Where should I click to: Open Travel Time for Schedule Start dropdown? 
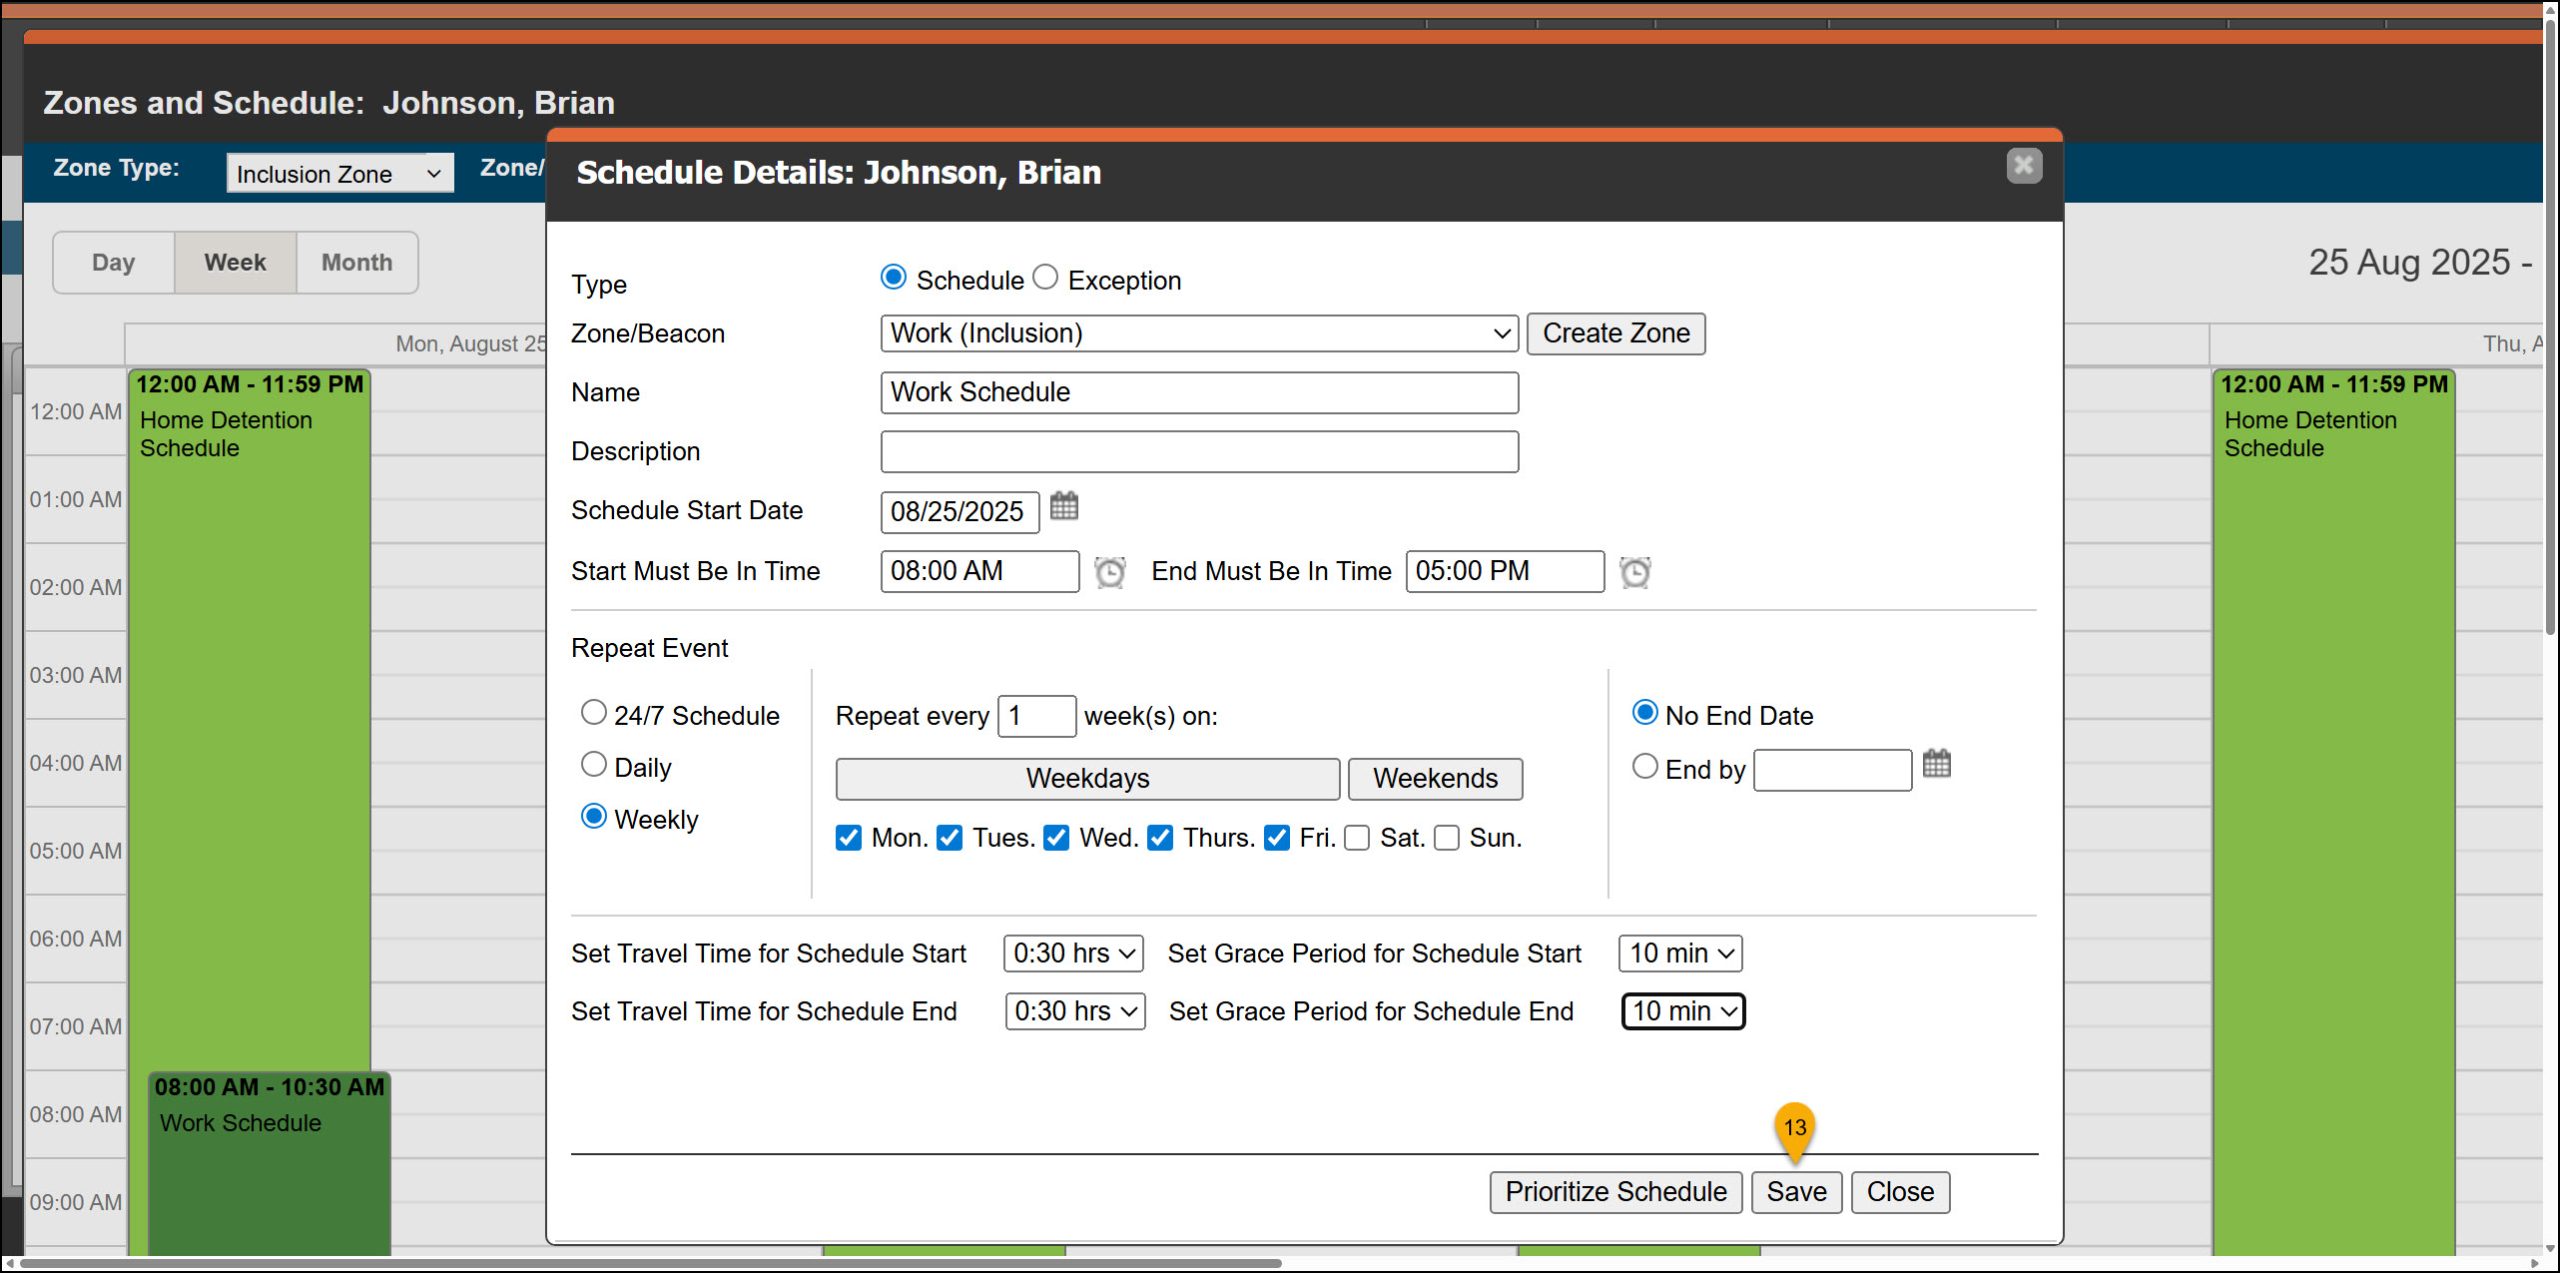coord(1073,953)
